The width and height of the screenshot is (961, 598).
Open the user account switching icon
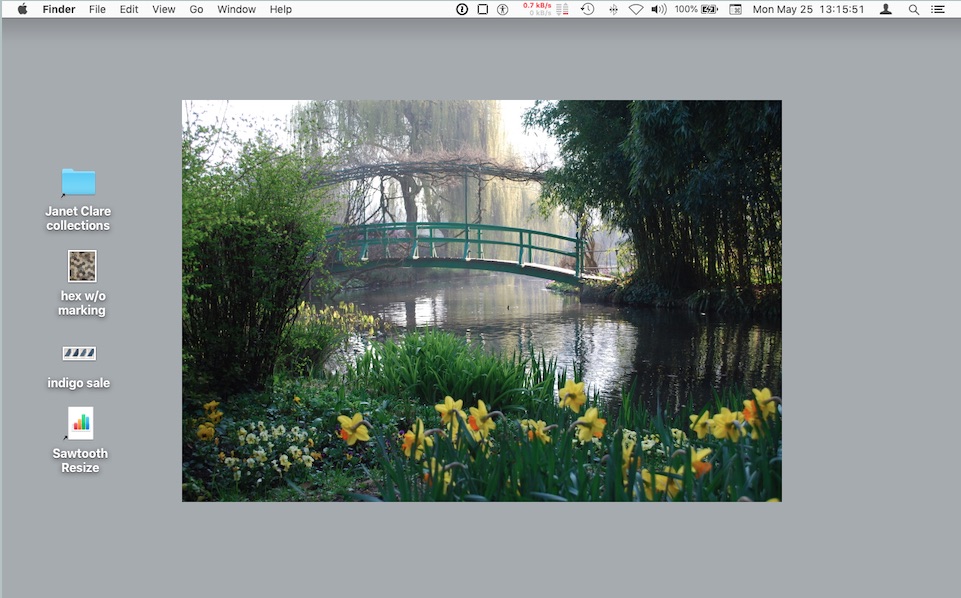point(886,9)
